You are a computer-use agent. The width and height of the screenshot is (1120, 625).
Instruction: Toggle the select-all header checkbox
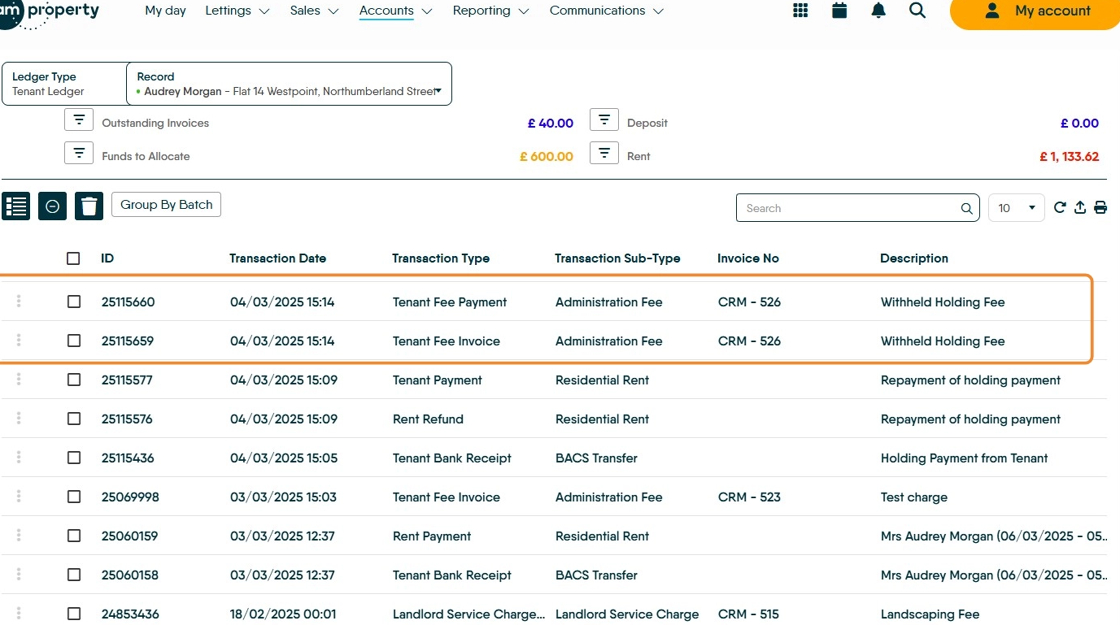pyautogui.click(x=74, y=258)
